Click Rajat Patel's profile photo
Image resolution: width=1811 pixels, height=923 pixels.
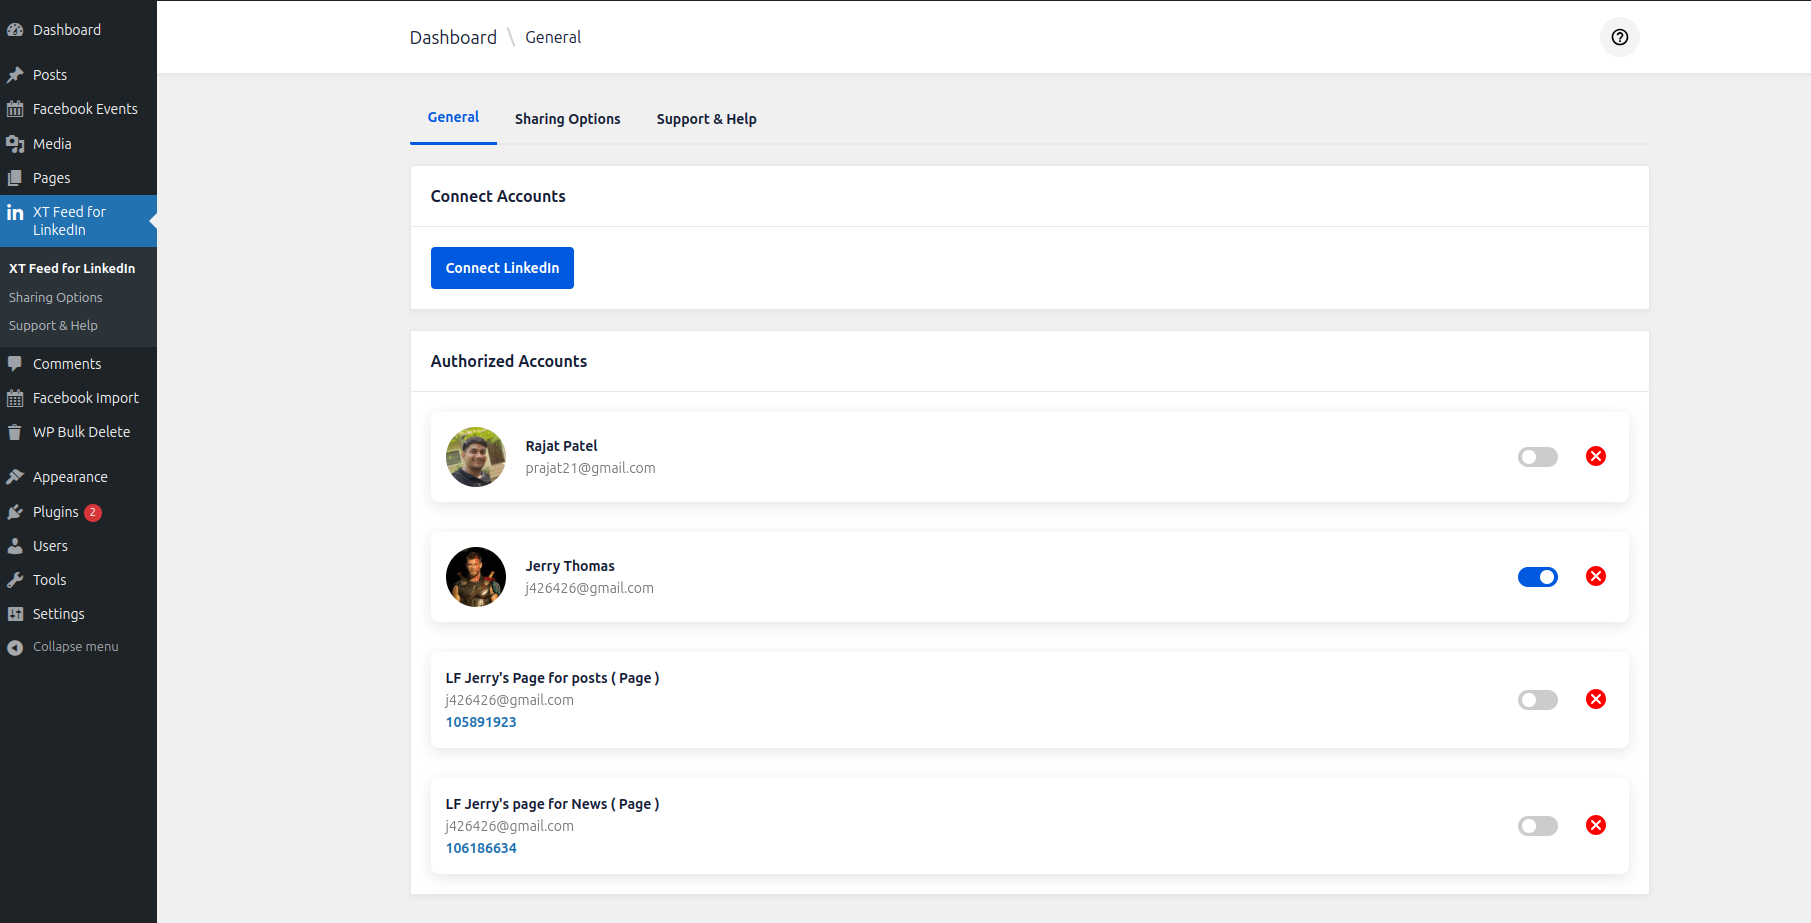(x=475, y=457)
